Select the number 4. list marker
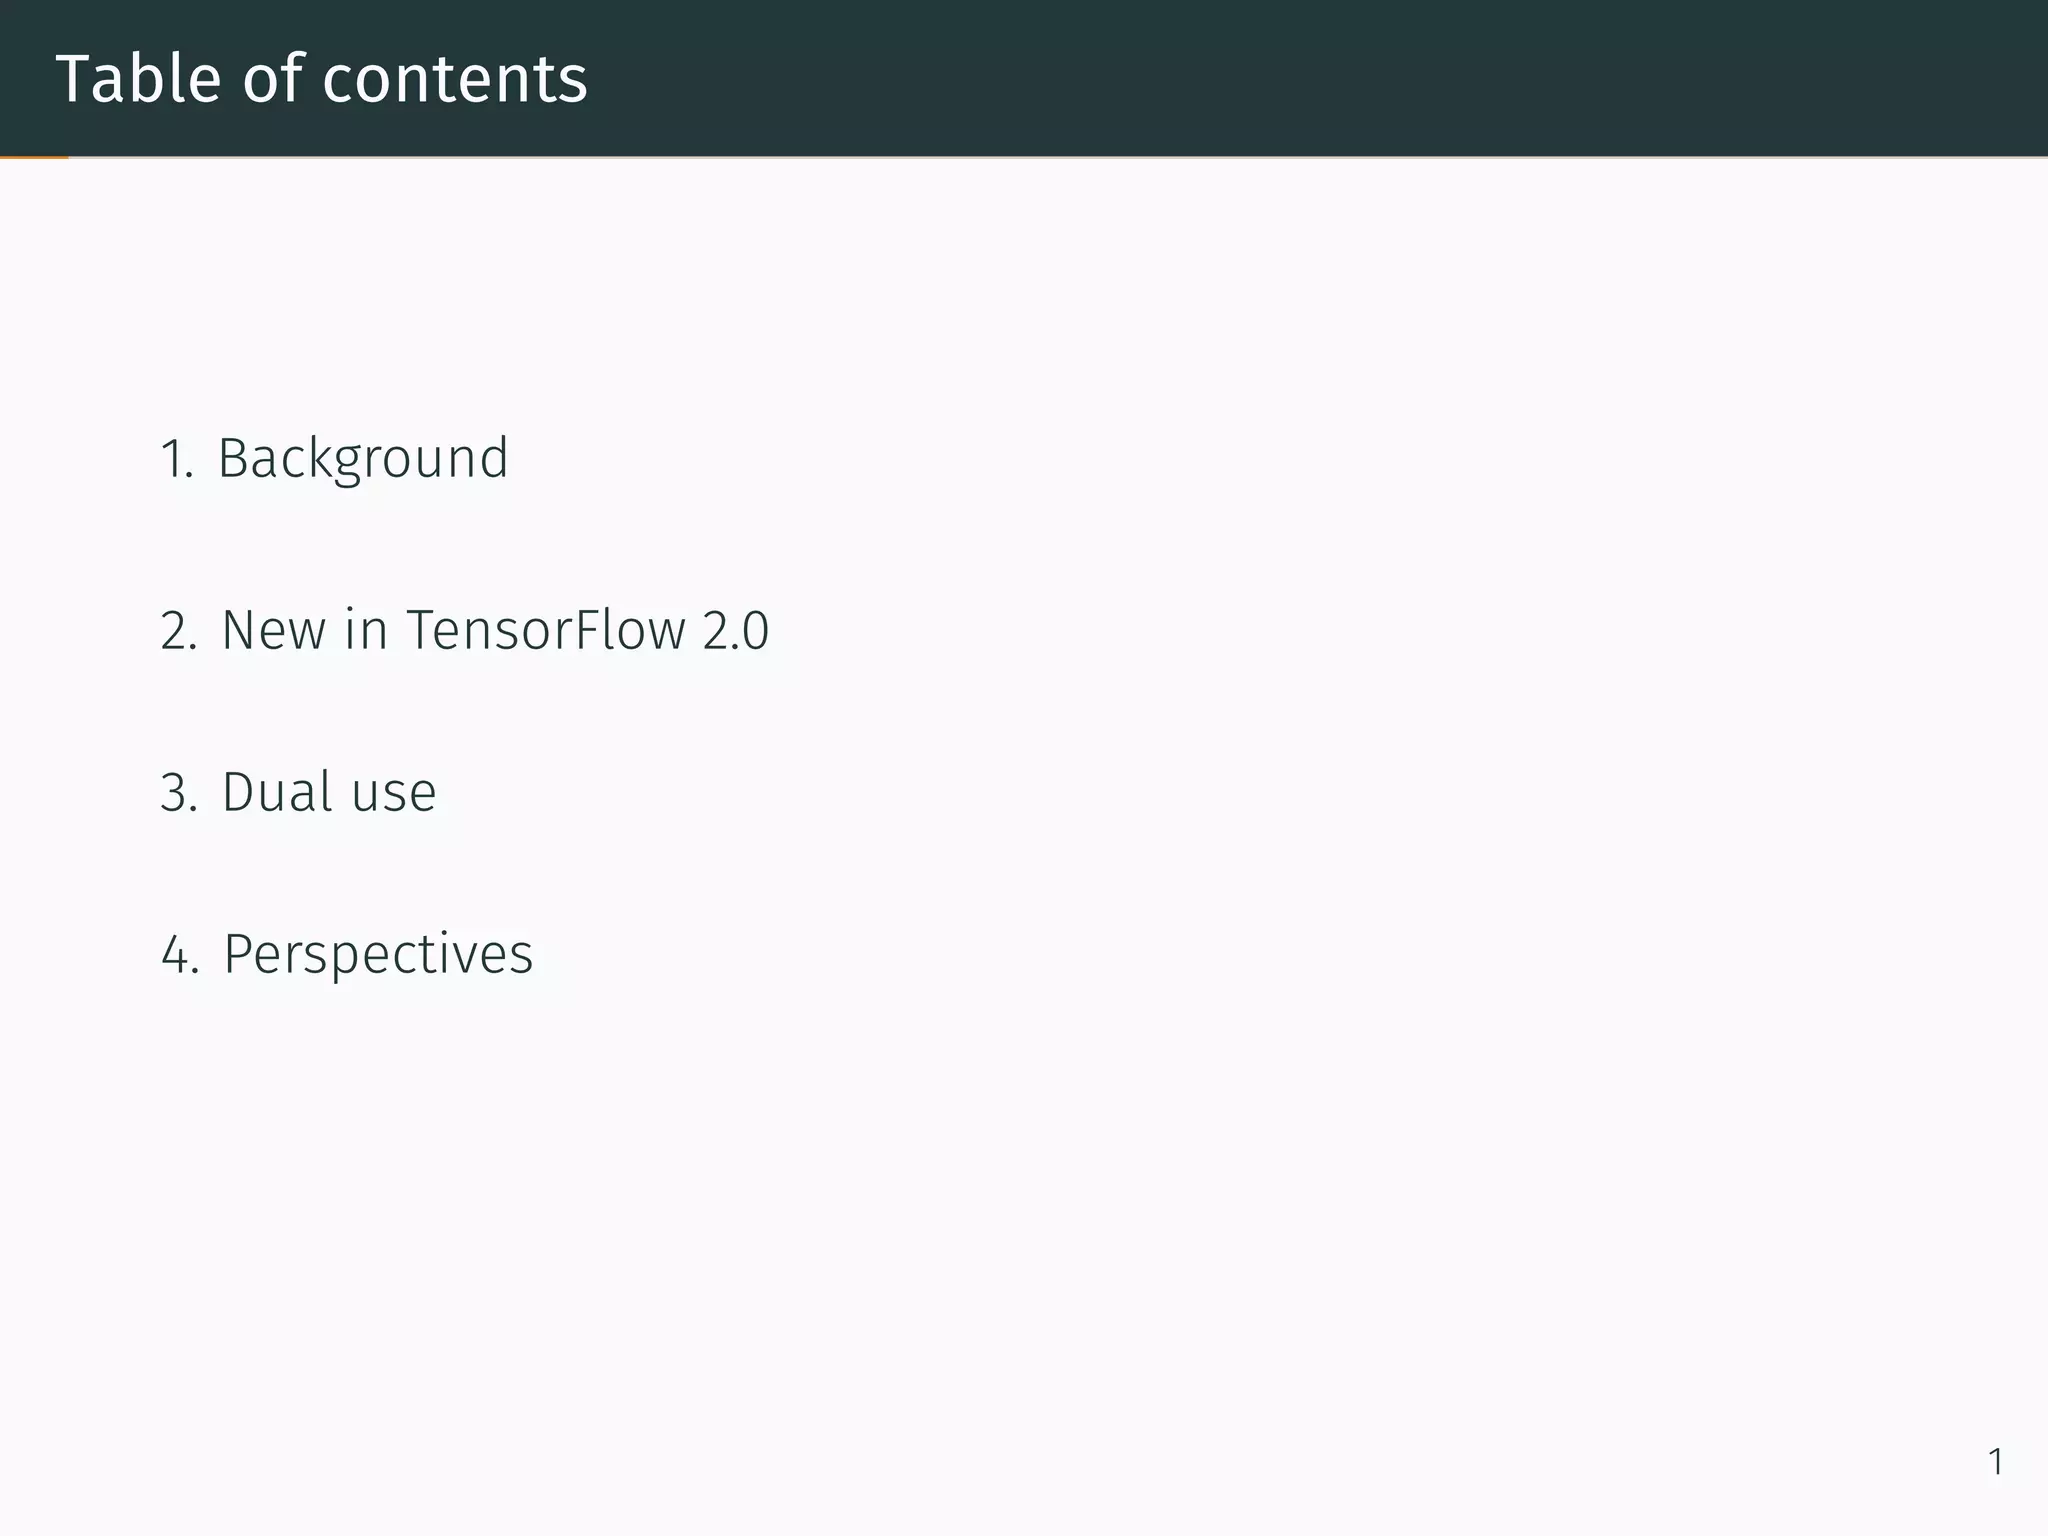This screenshot has width=2048, height=1536. pyautogui.click(x=179, y=955)
